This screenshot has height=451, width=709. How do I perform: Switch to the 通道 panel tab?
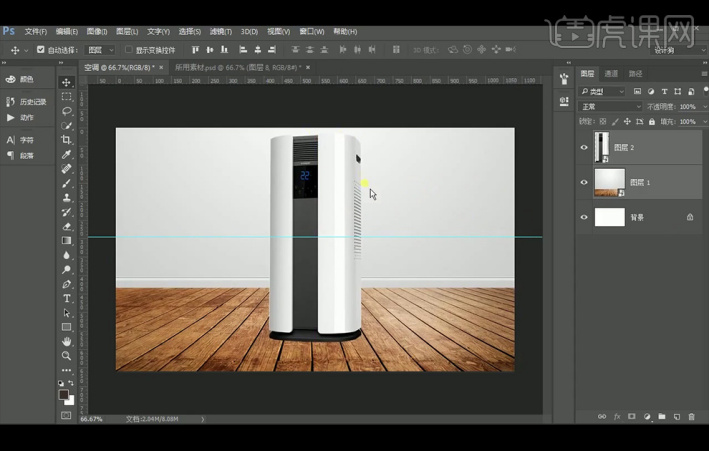tap(611, 74)
